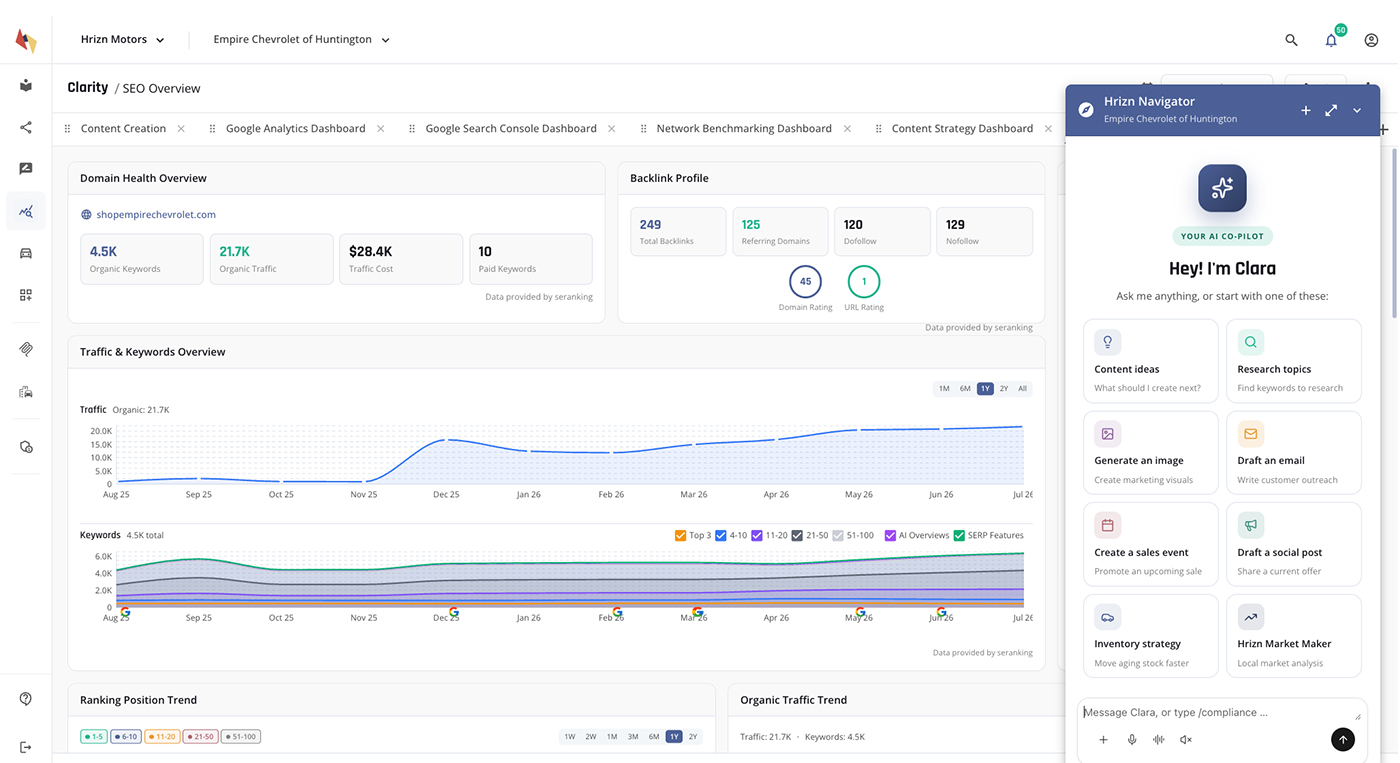
Task: Open the user account profile icon
Action: tap(1371, 40)
